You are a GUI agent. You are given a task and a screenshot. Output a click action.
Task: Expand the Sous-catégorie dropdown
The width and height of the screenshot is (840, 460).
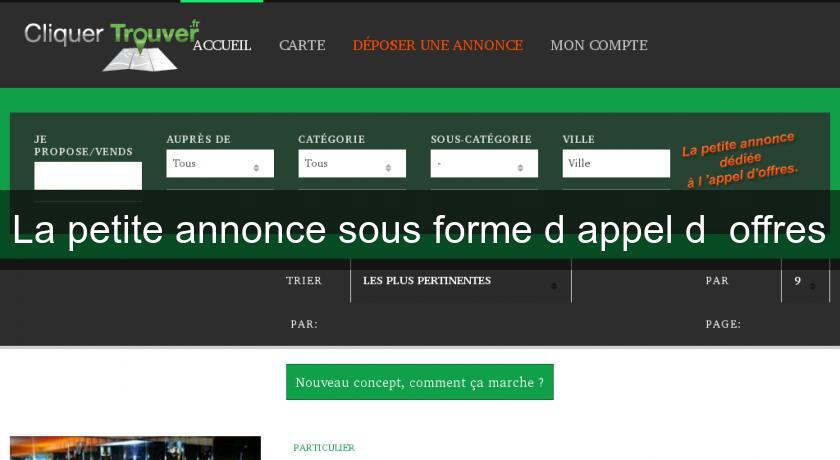click(484, 163)
